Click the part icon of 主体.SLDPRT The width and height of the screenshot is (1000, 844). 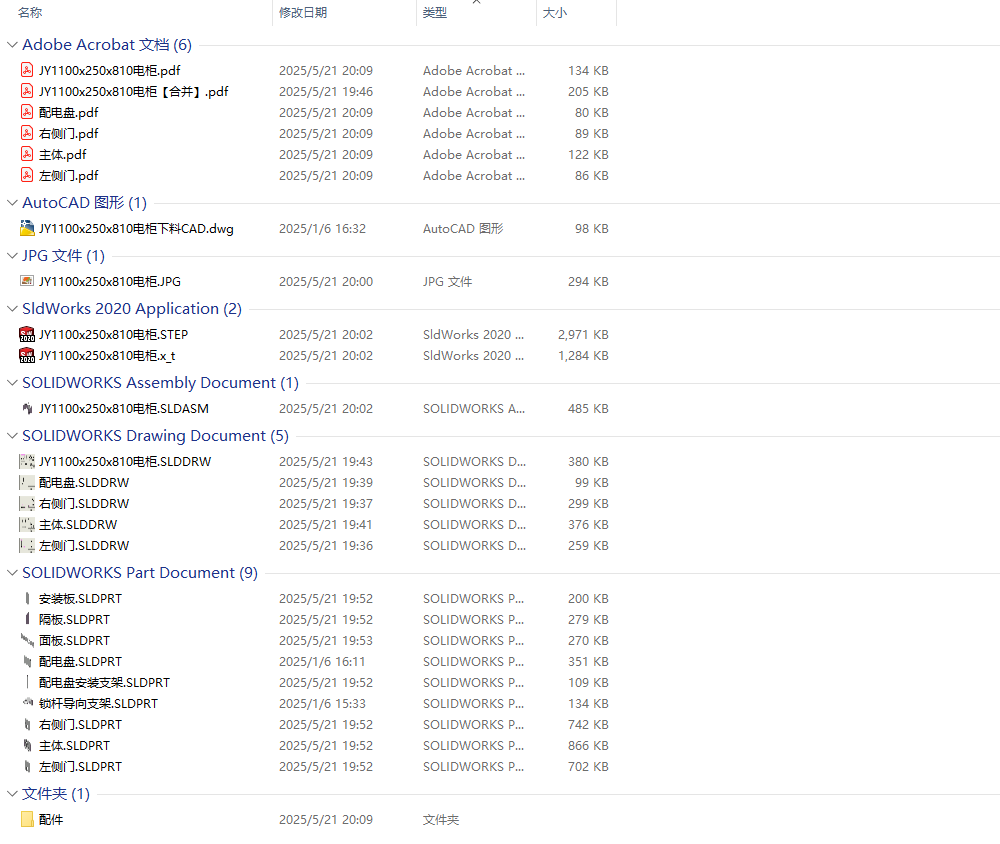pyautogui.click(x=27, y=746)
